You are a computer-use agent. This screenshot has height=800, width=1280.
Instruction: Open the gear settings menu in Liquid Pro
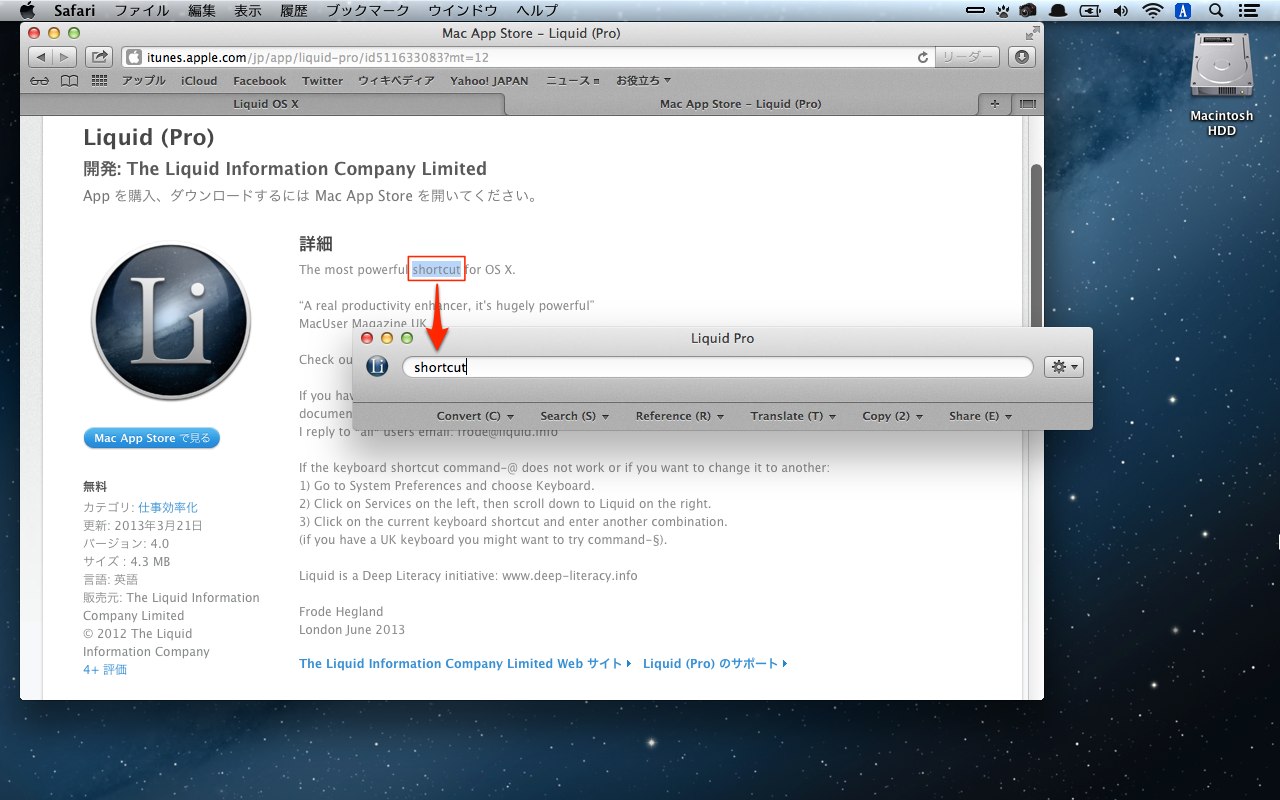pos(1063,367)
